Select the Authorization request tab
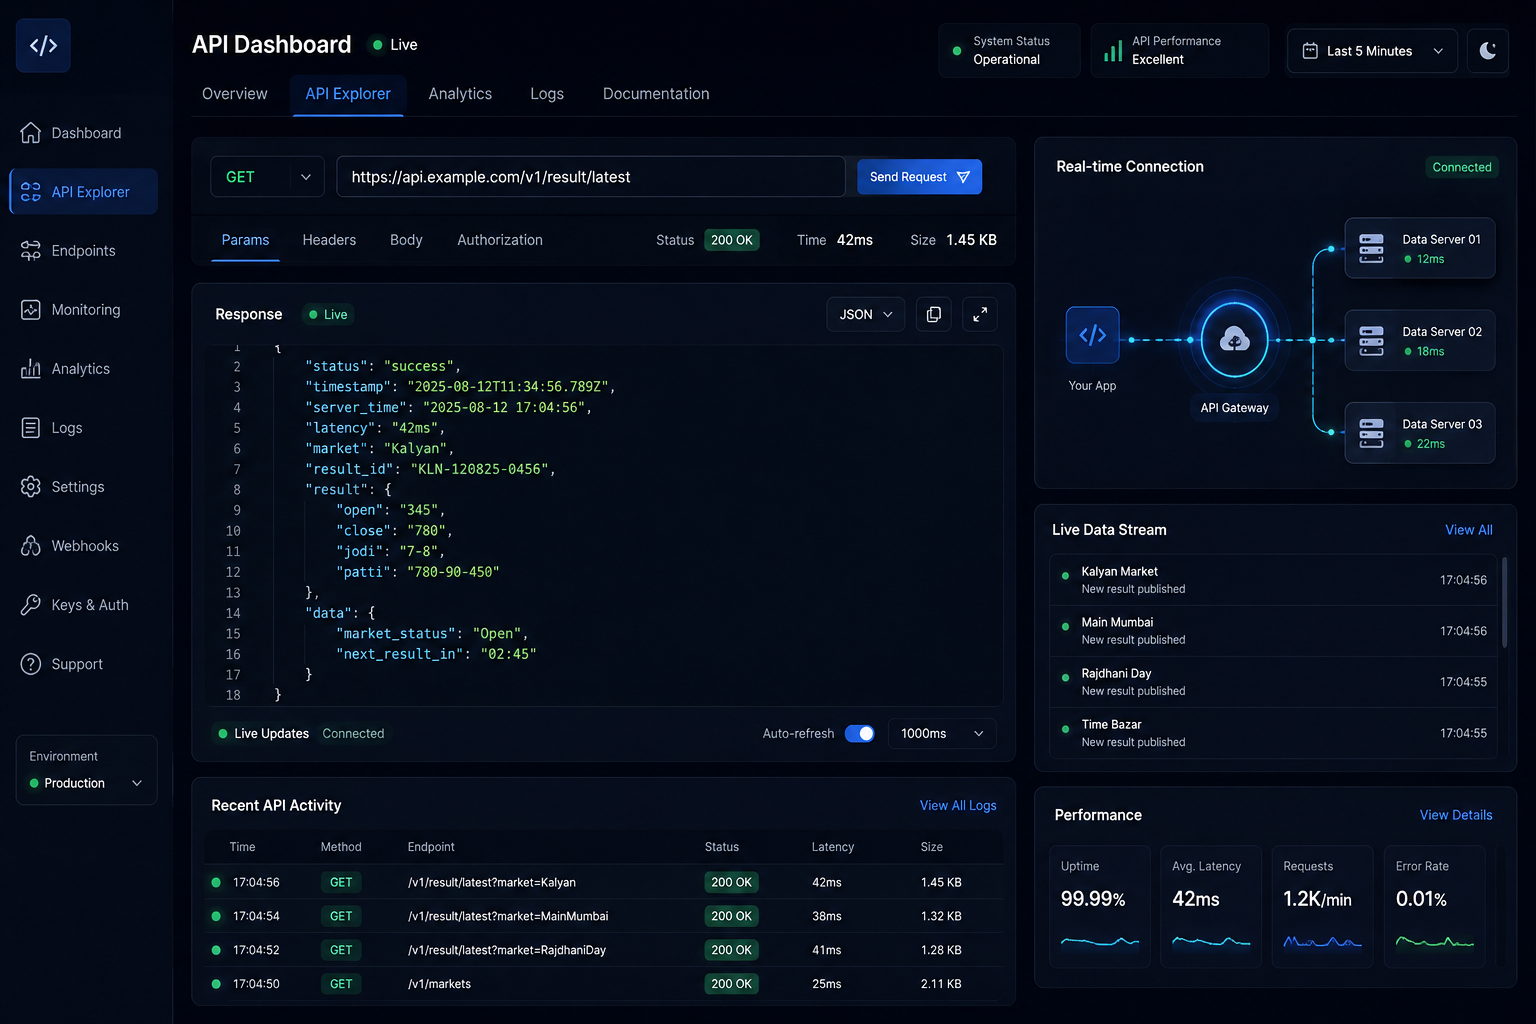 tap(500, 240)
